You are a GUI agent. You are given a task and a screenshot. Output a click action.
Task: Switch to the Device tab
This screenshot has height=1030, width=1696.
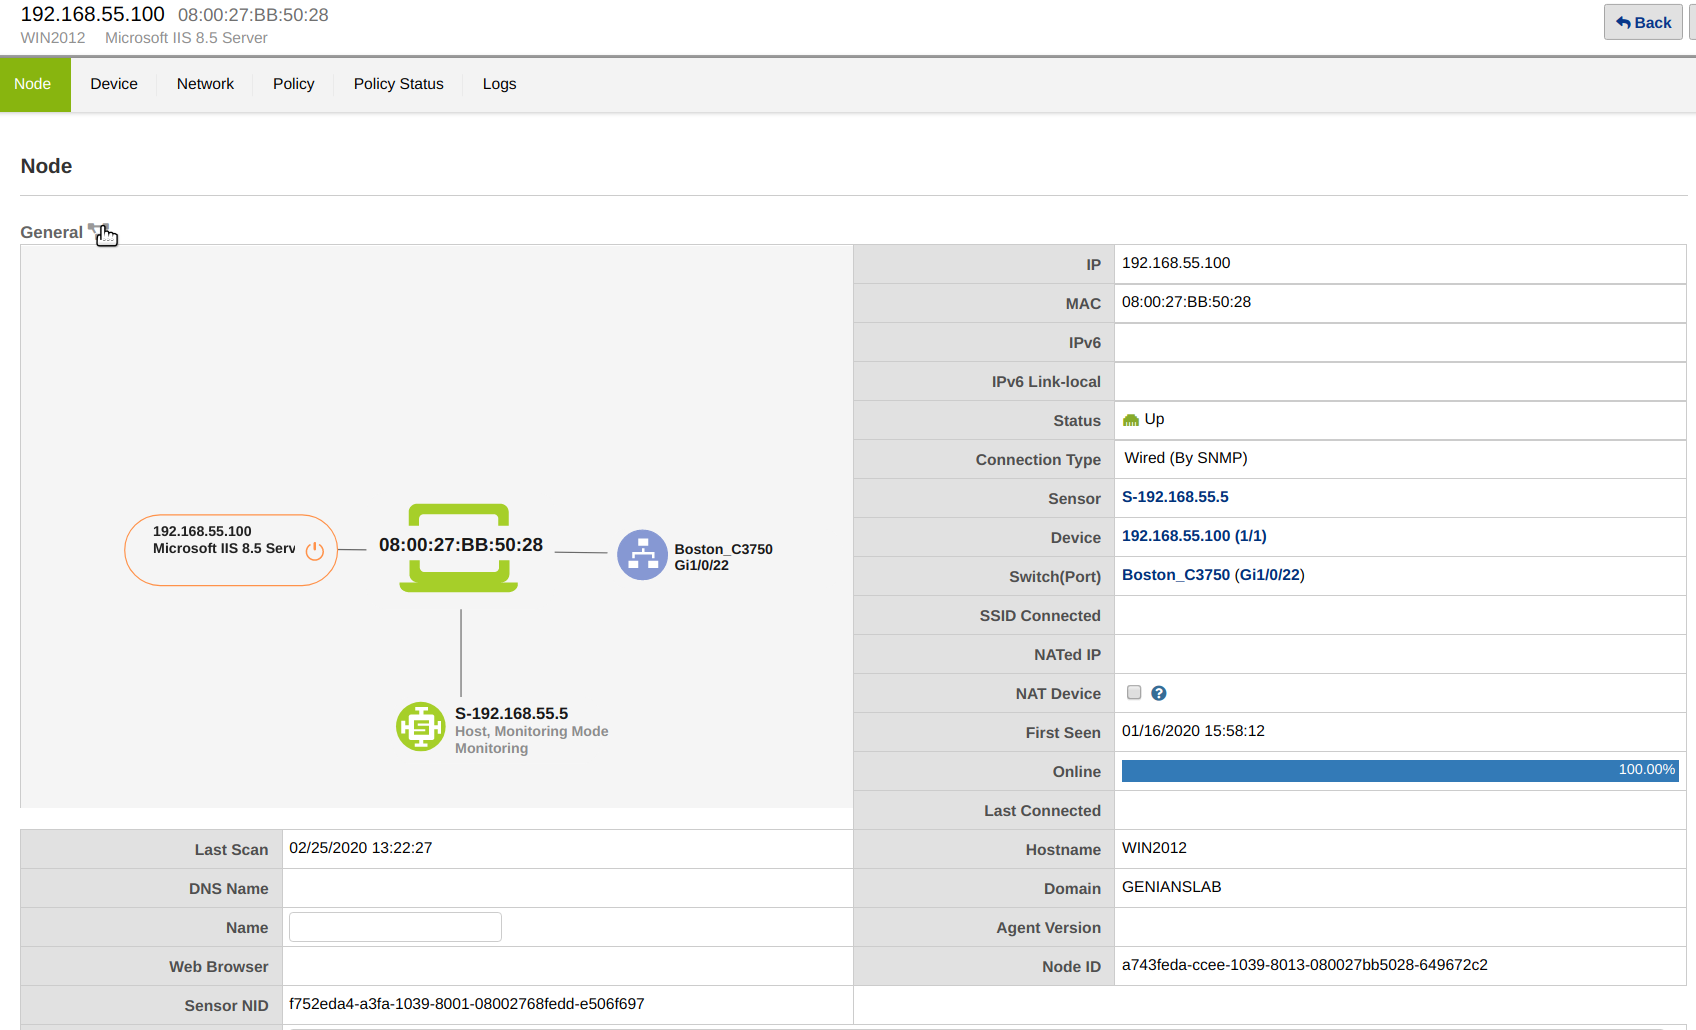(x=114, y=84)
